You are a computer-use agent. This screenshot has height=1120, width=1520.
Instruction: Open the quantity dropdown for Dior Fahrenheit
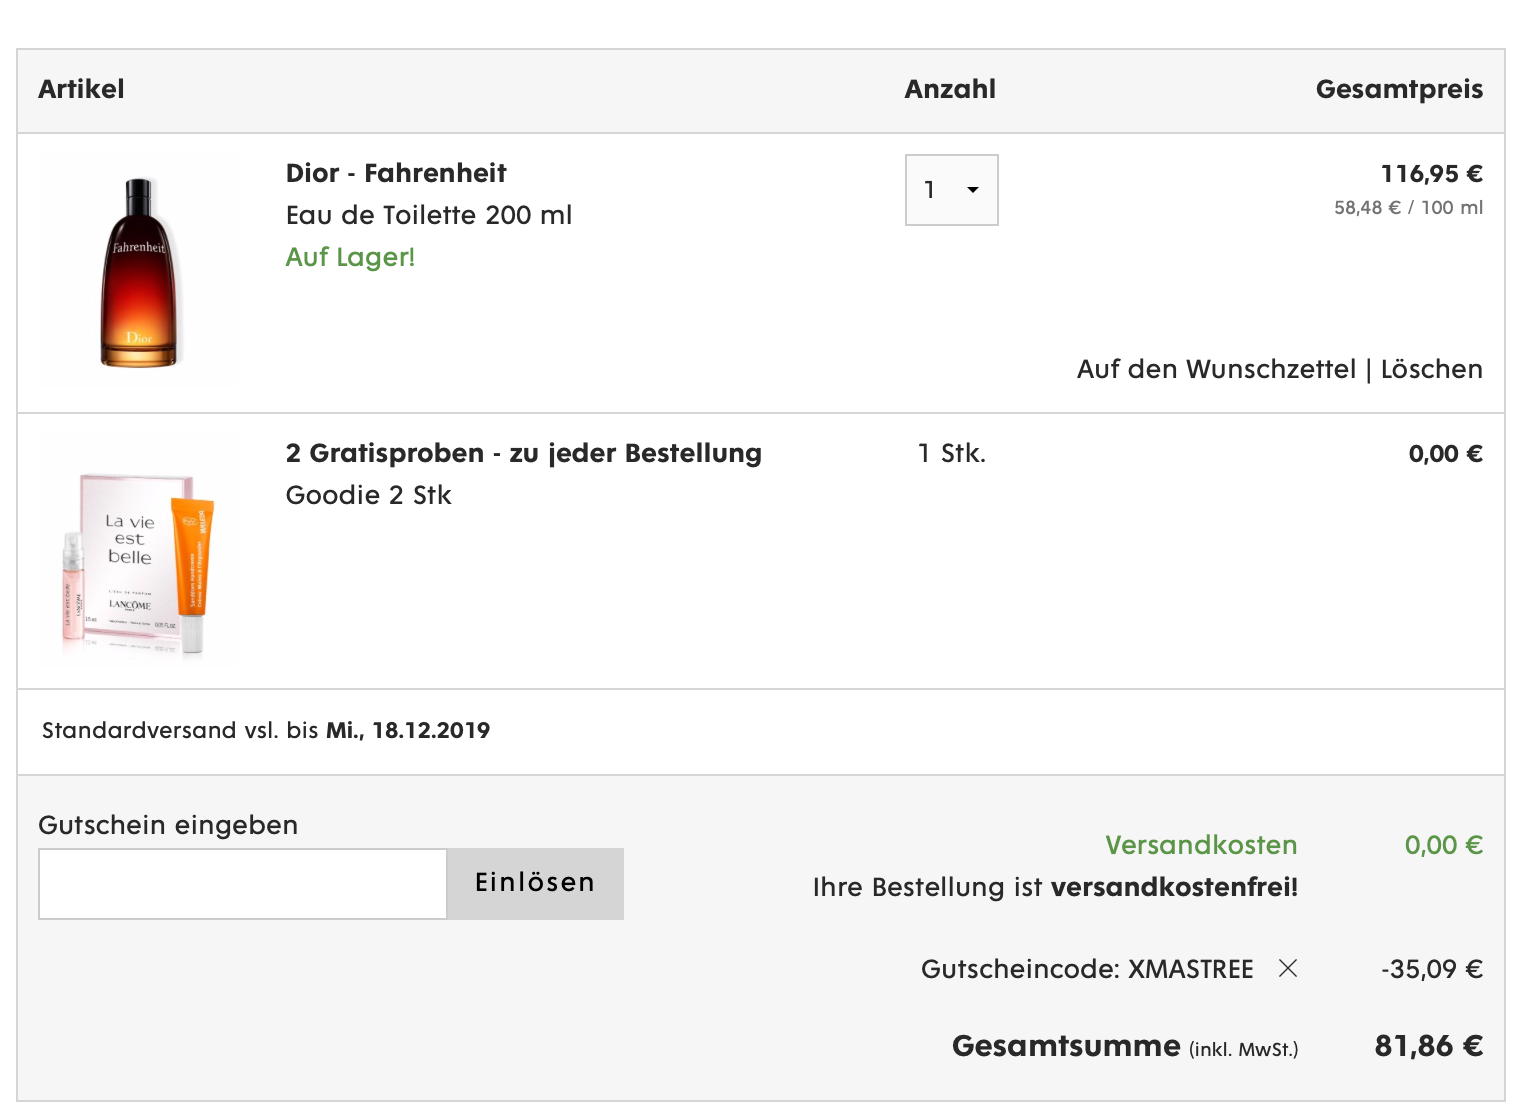[951, 190]
